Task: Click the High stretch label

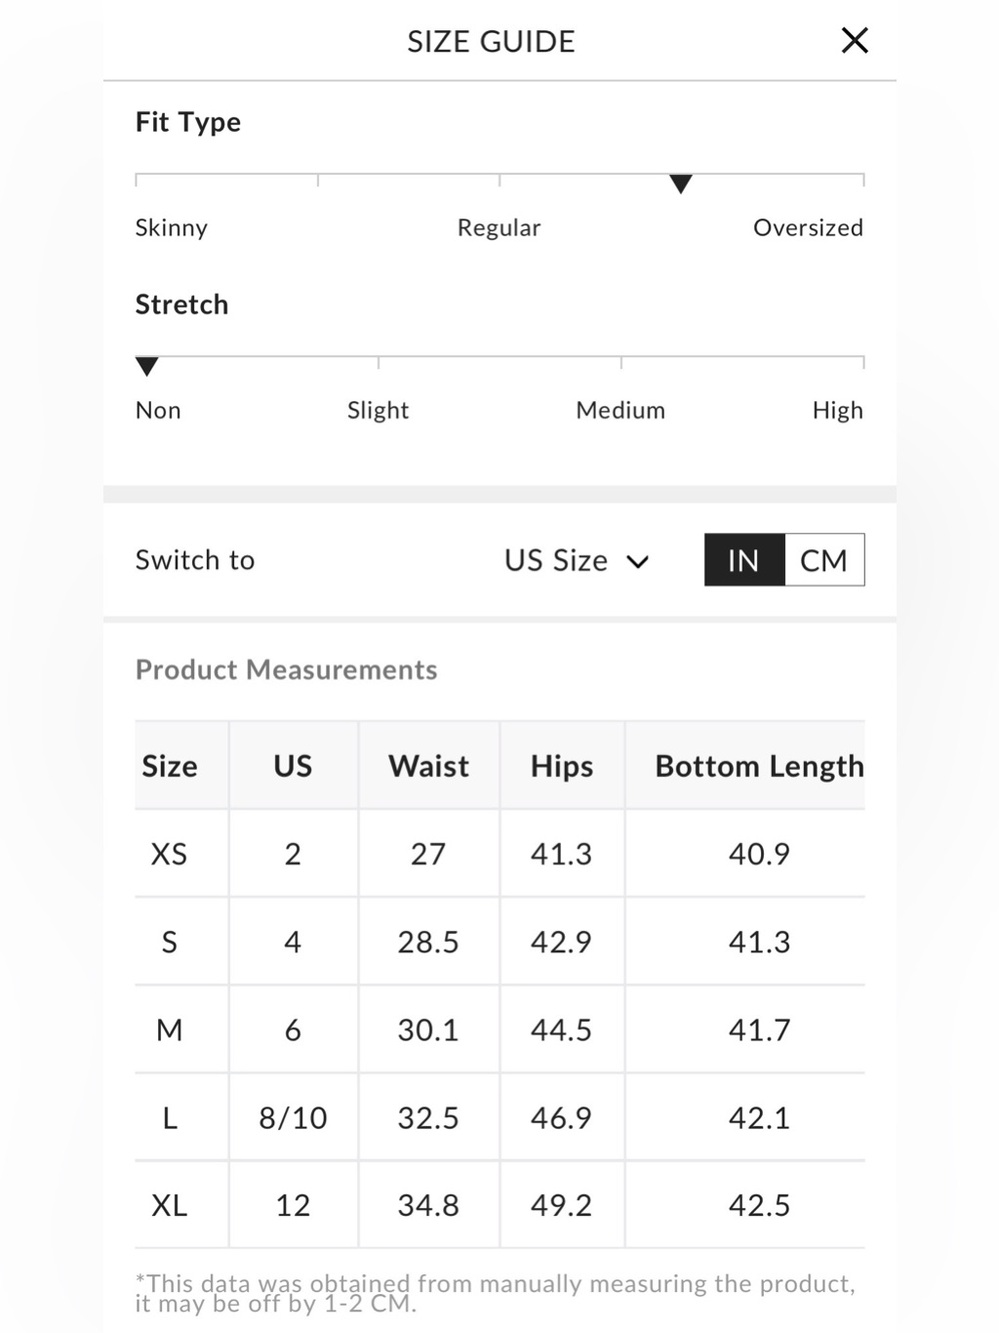Action: tap(838, 410)
